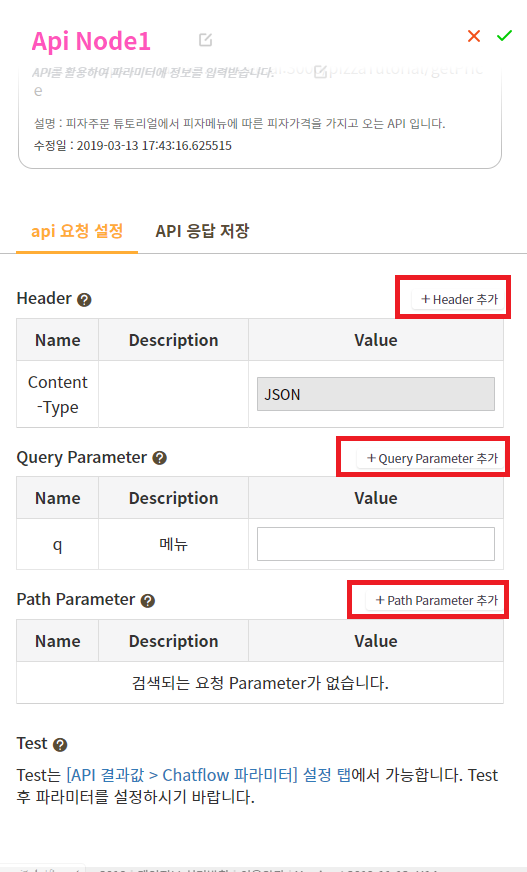Confirm settings with the green checkmark icon
Image resolution: width=527 pixels, height=872 pixels.
click(504, 36)
